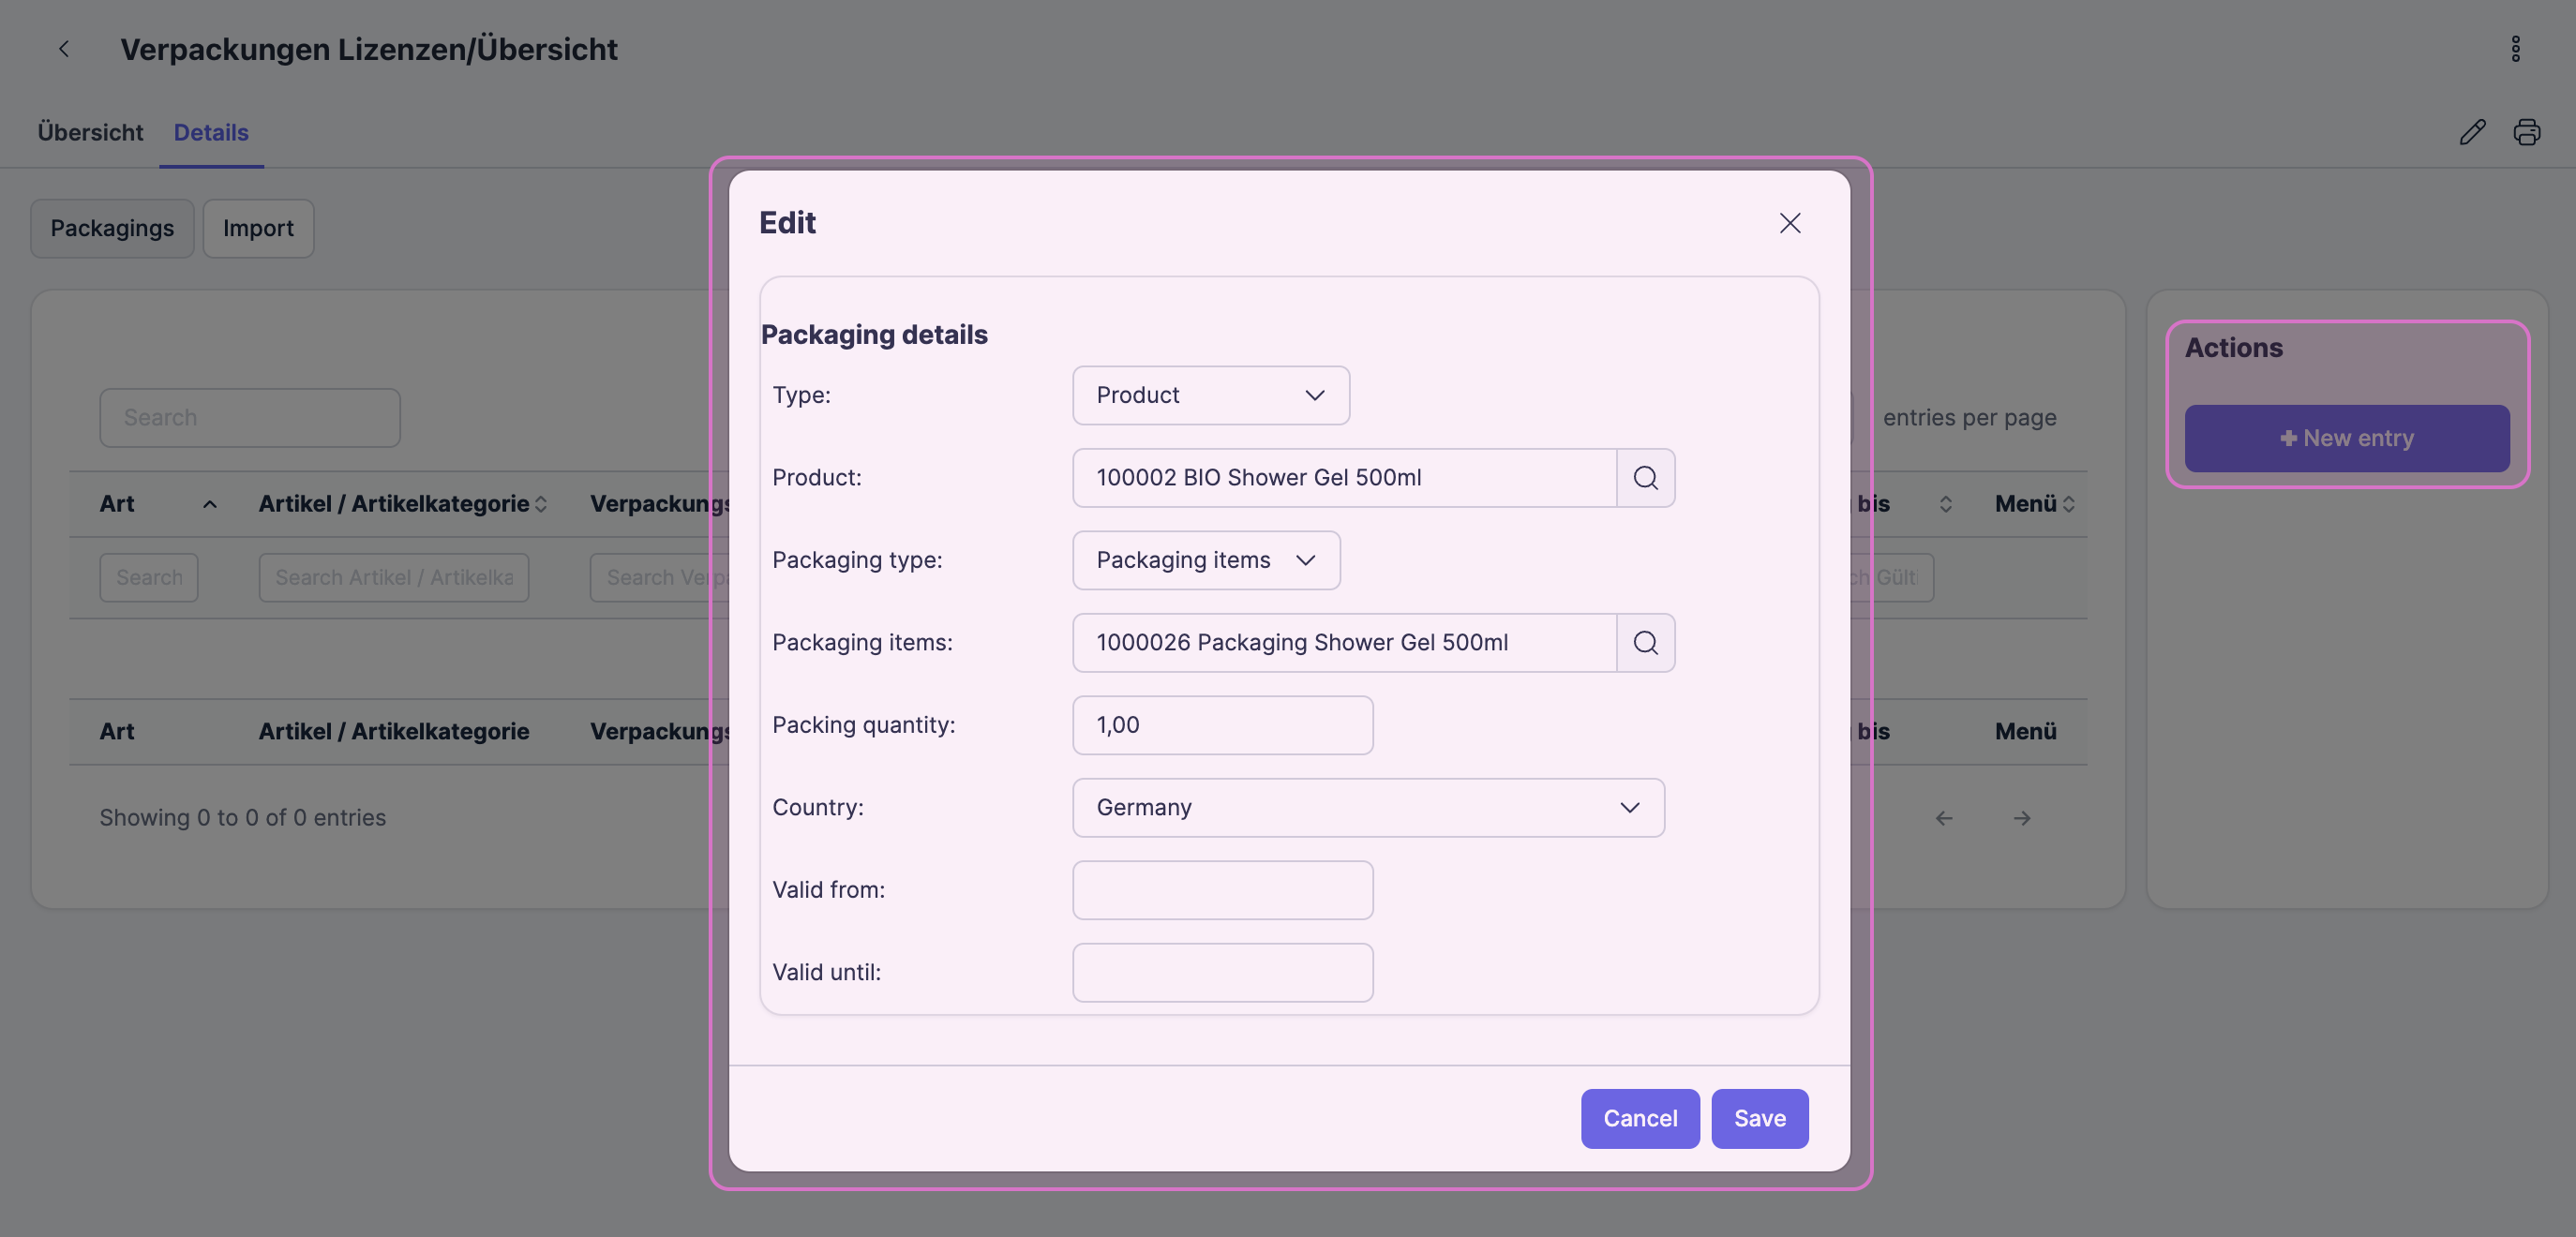The height and width of the screenshot is (1237, 2576).
Task: Select the Details tab
Action: pos(211,132)
